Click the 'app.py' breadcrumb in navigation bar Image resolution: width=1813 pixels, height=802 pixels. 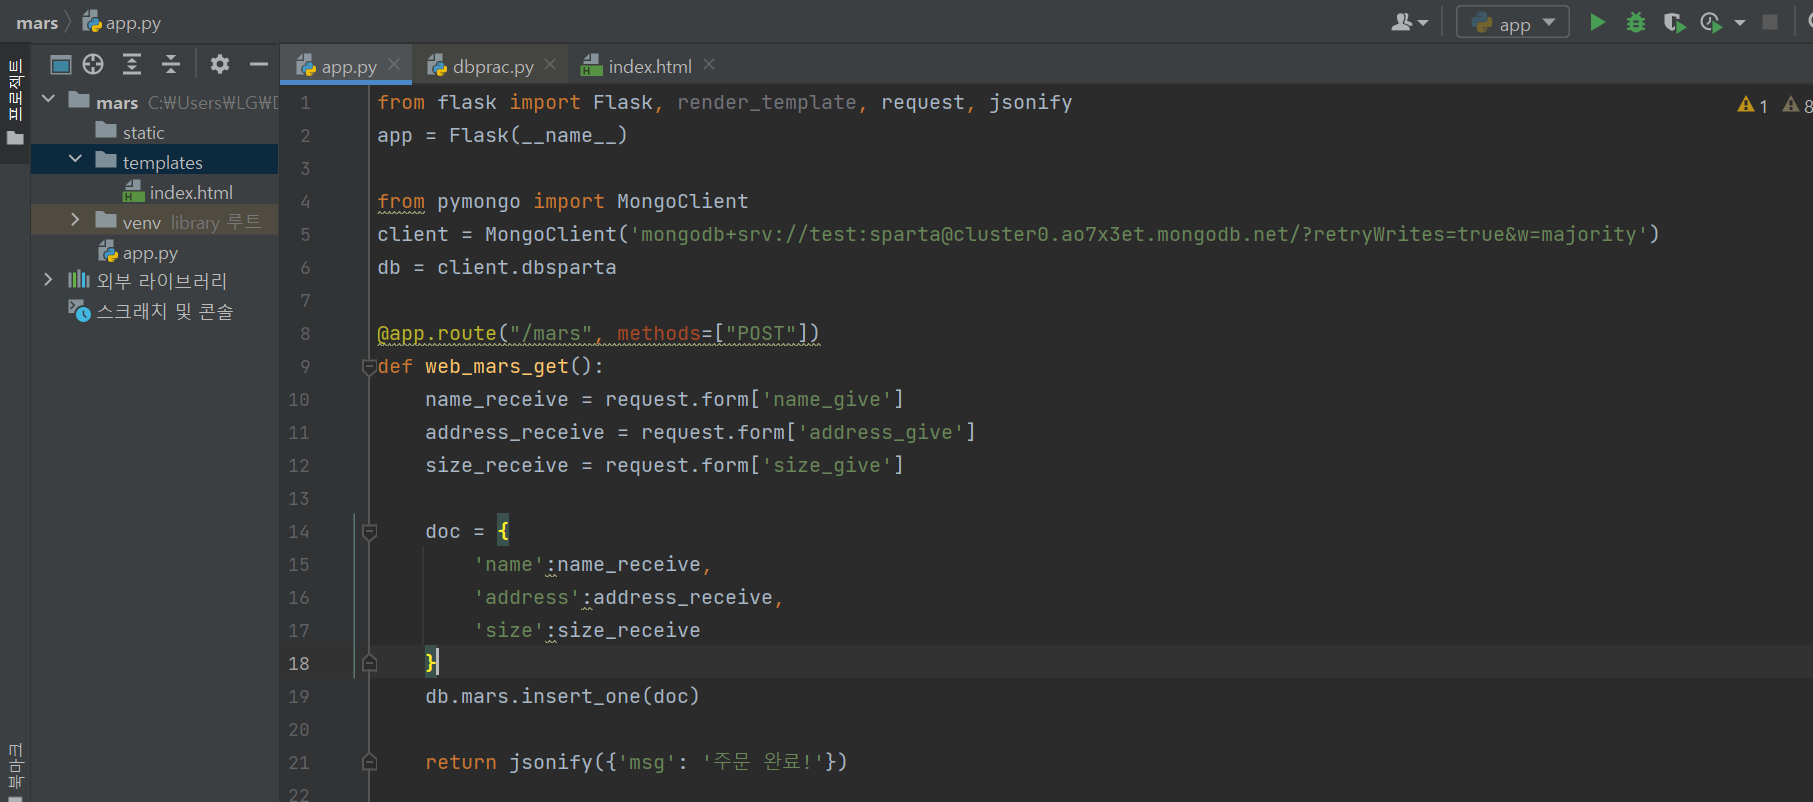click(122, 23)
